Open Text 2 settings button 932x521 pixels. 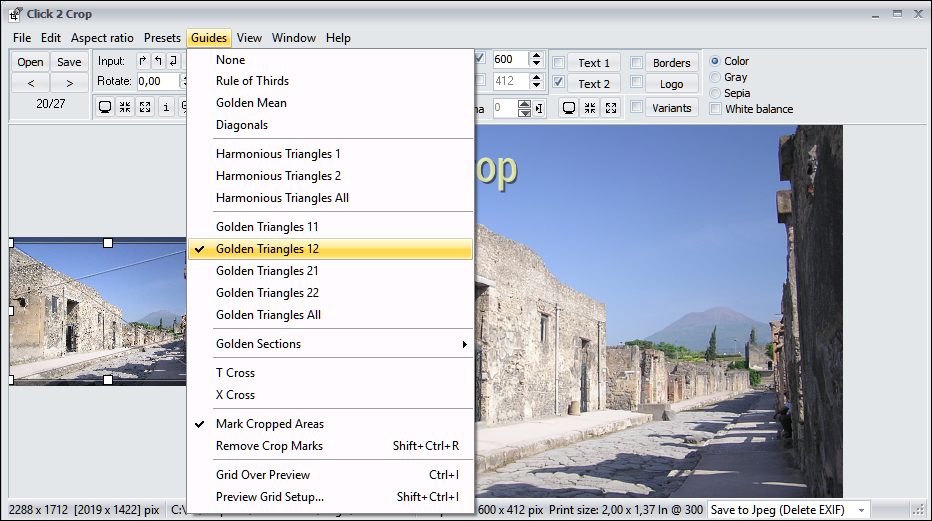(594, 84)
